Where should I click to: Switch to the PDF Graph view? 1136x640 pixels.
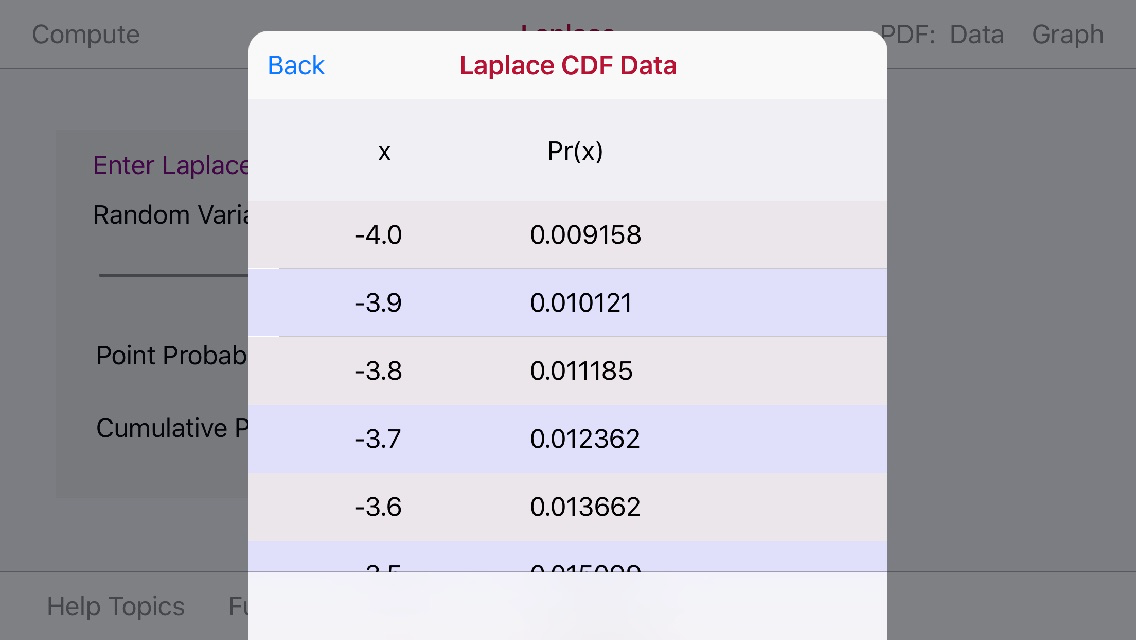pyautogui.click(x=1067, y=34)
